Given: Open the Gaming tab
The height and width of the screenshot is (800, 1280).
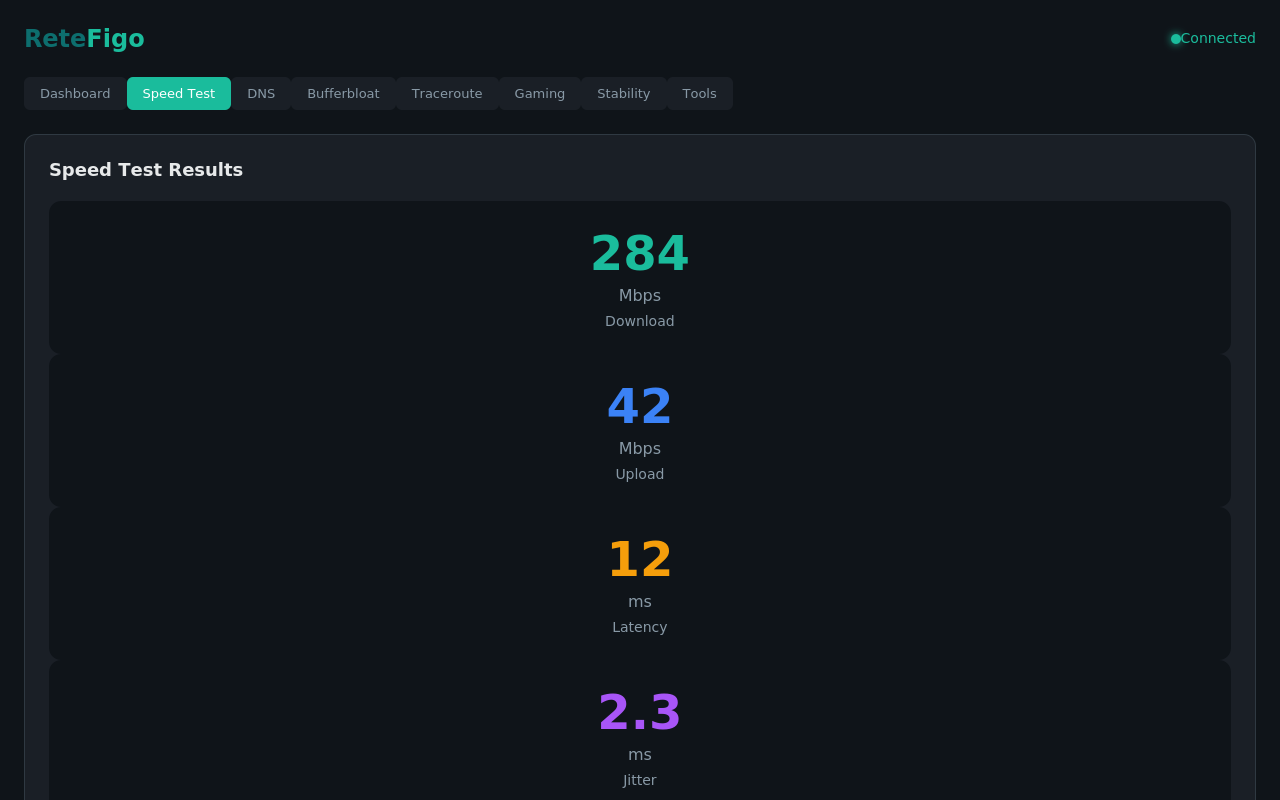Looking at the screenshot, I should [x=540, y=93].
